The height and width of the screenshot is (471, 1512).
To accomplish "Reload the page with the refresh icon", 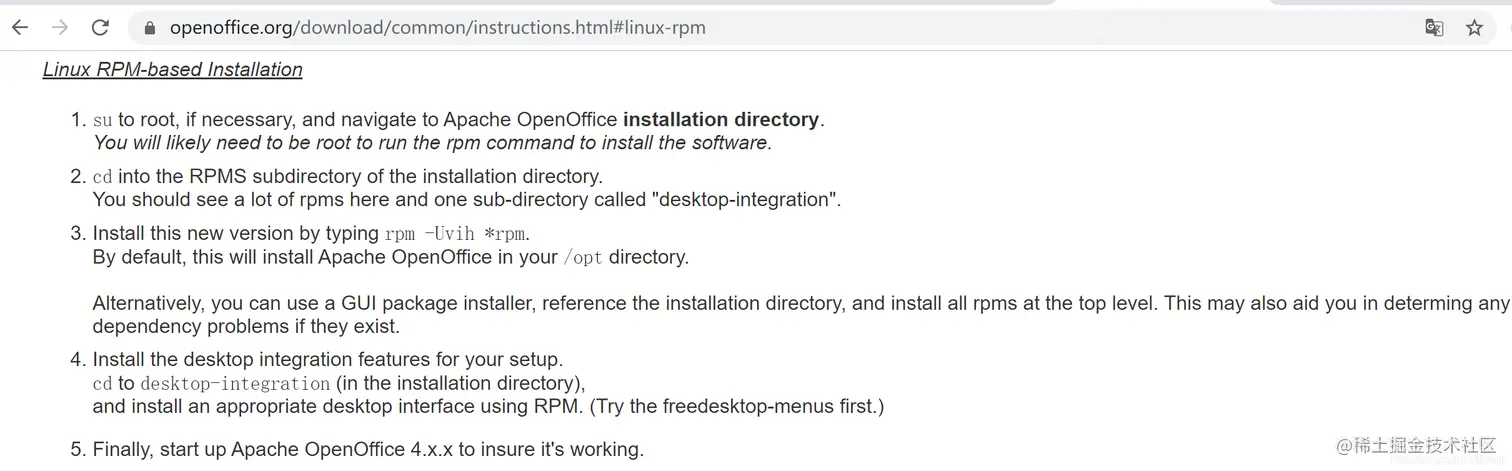I will [x=100, y=28].
